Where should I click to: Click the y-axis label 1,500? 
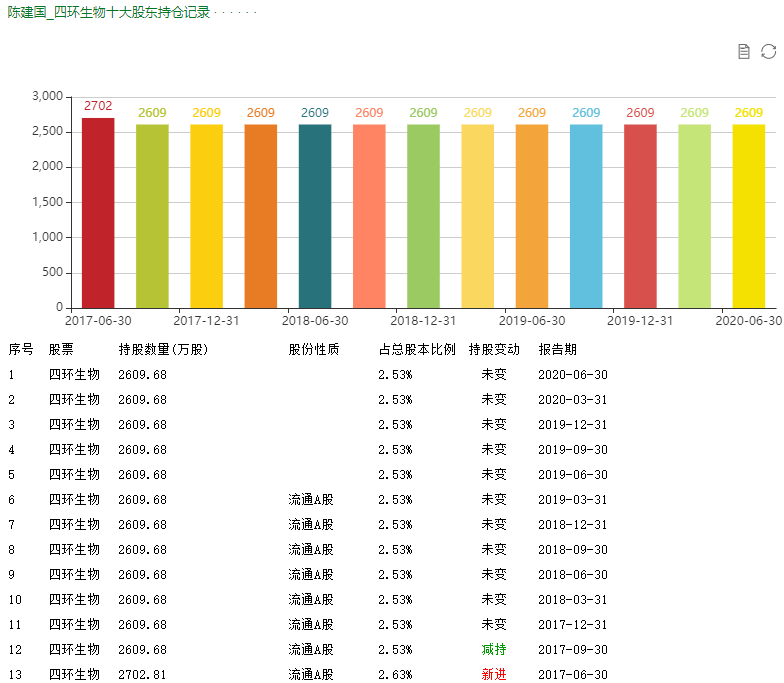tap(48, 202)
